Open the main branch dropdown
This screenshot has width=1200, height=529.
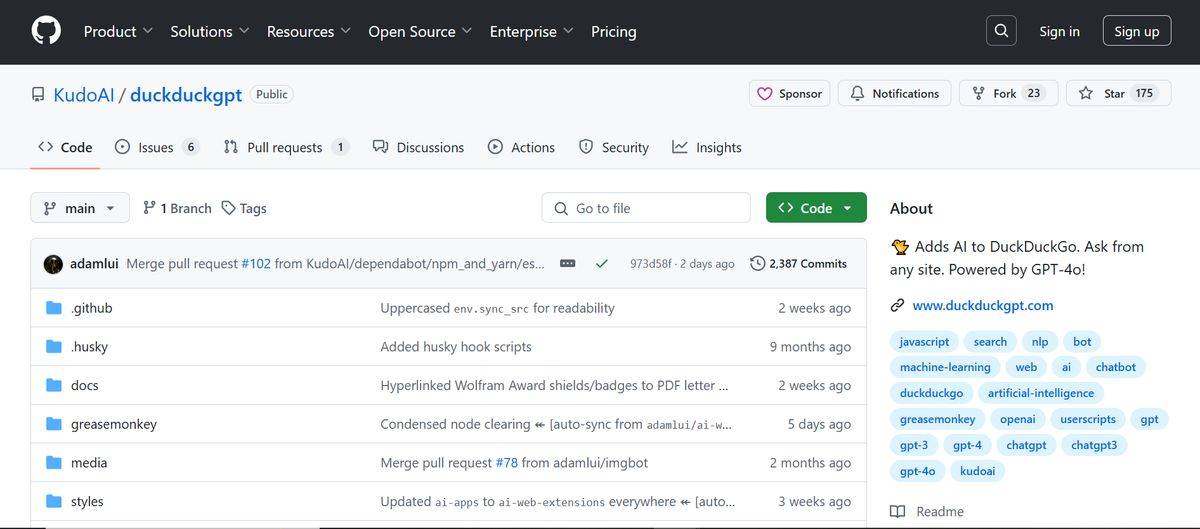(80, 208)
